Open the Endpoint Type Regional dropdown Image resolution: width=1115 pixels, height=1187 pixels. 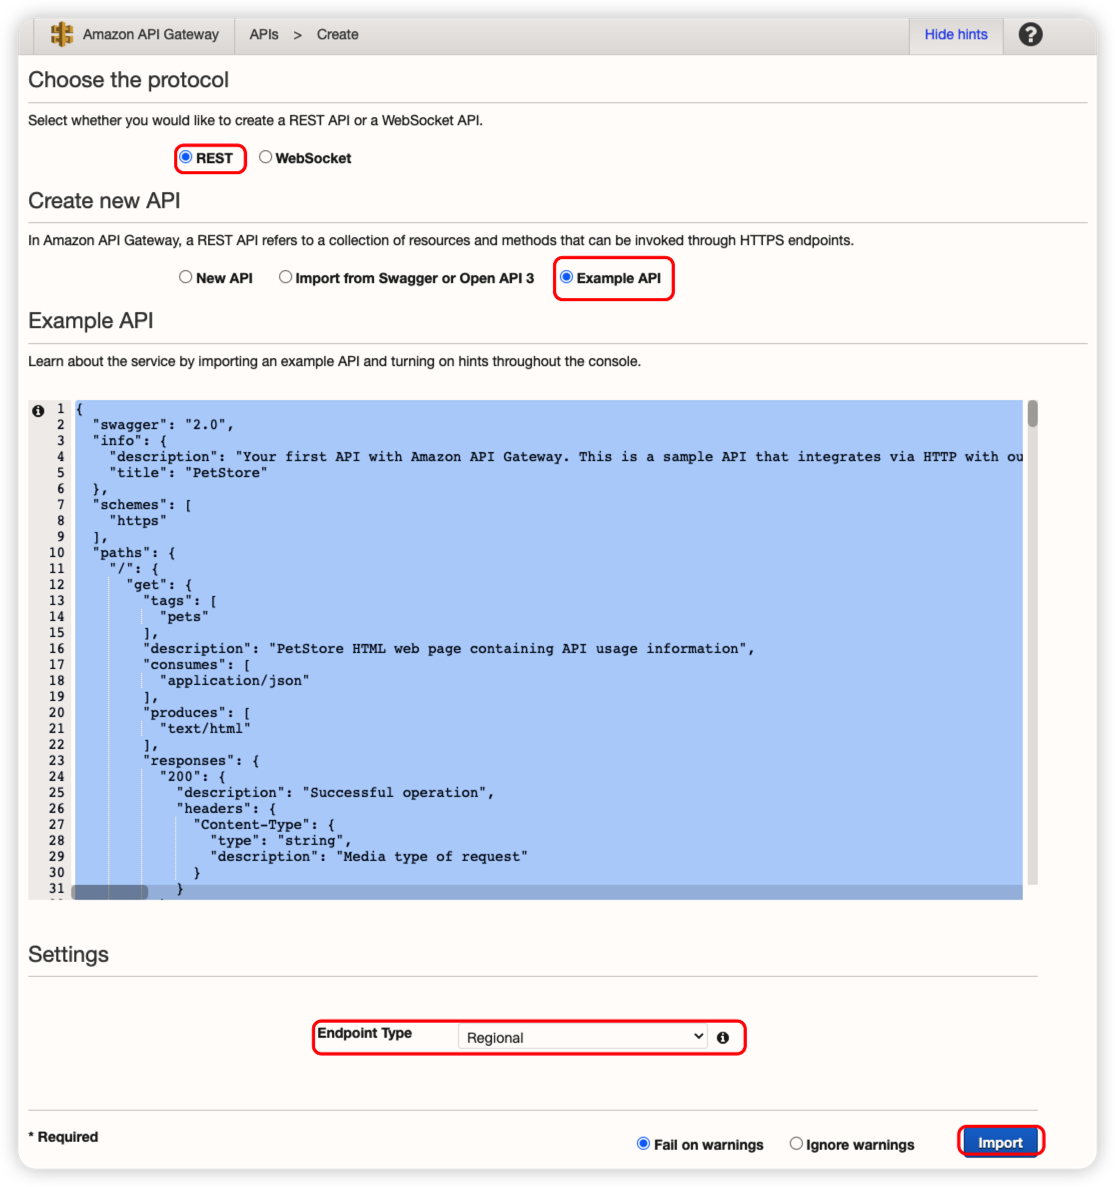point(584,1037)
